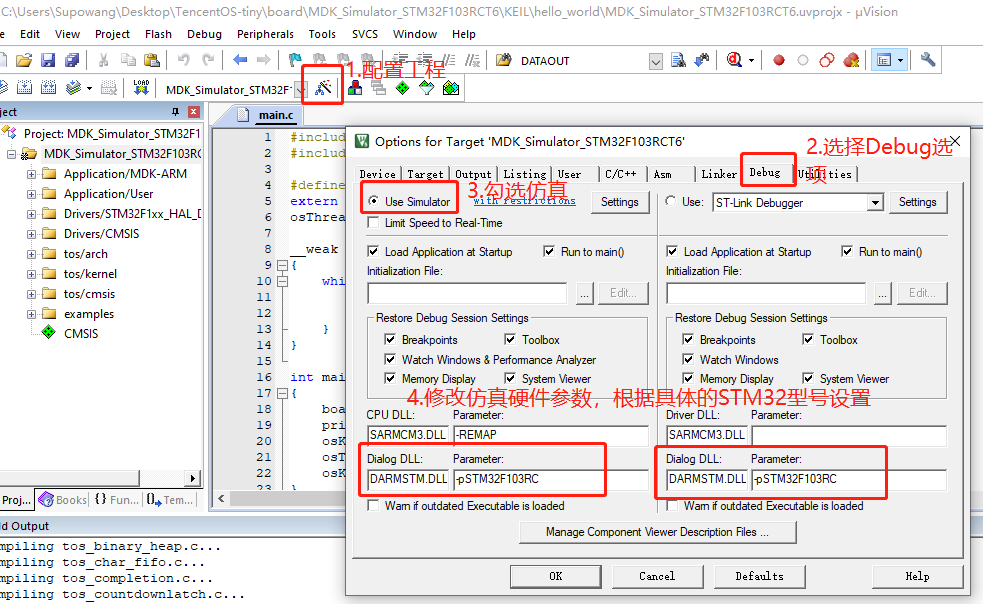This screenshot has width=983, height=604.
Task: Expand the tos/kernel group
Action: click(x=31, y=274)
